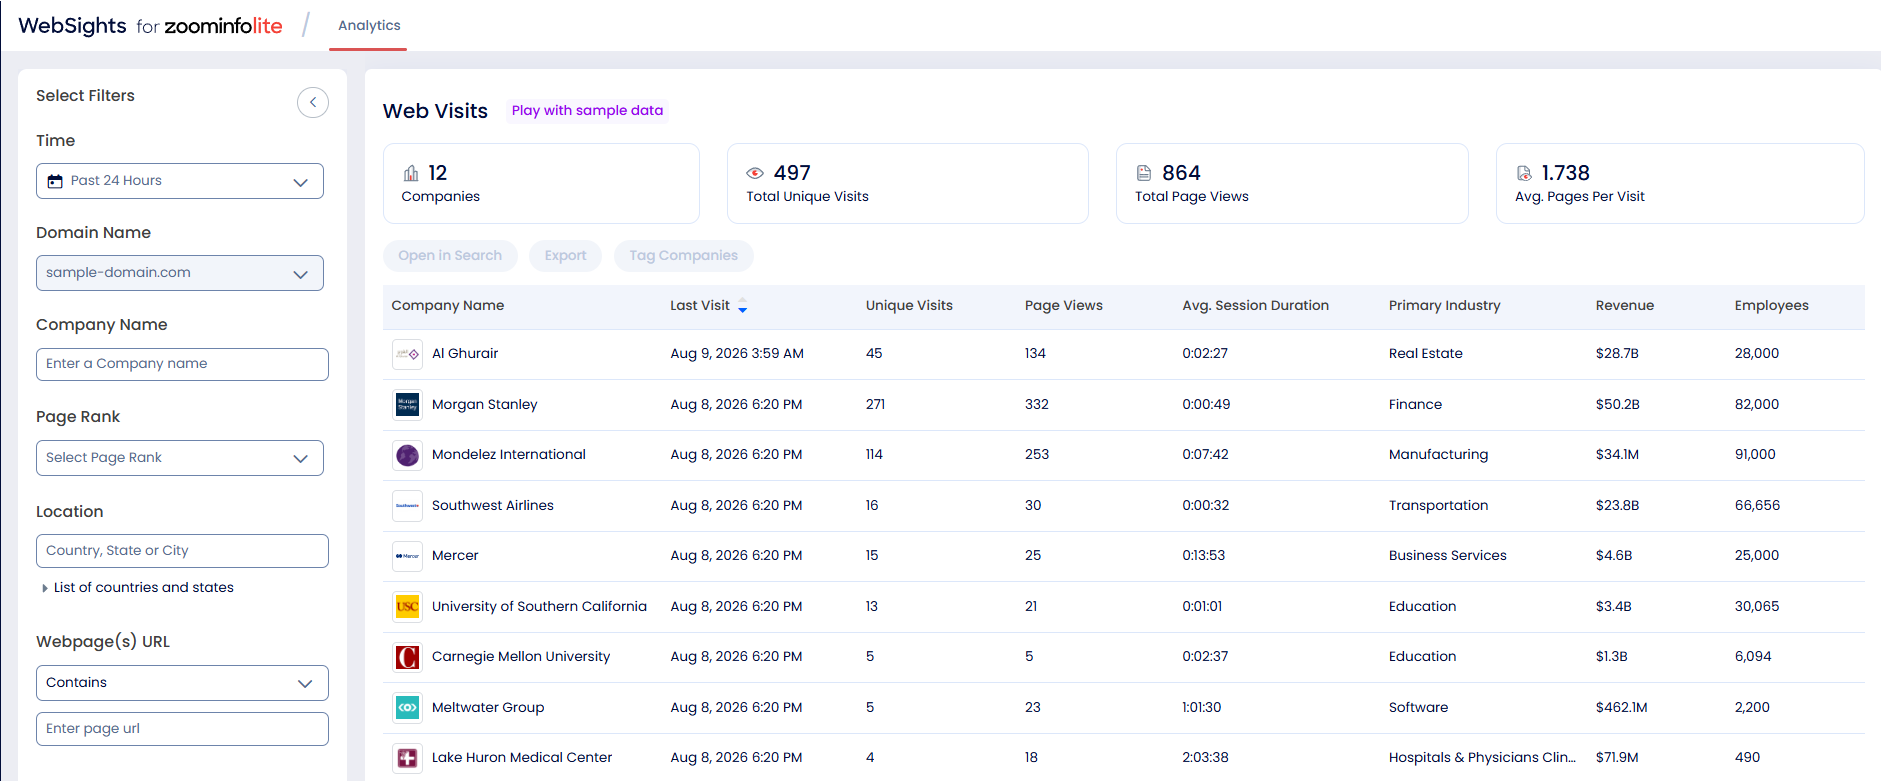Click the $462.1M revenue cell
This screenshot has height=781, width=1881.
click(x=1621, y=708)
